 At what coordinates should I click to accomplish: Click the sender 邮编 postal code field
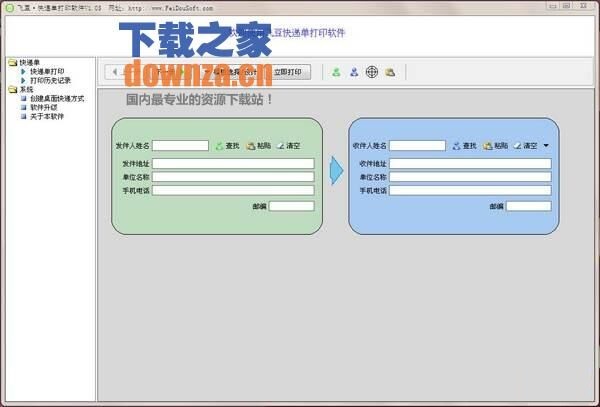point(292,206)
